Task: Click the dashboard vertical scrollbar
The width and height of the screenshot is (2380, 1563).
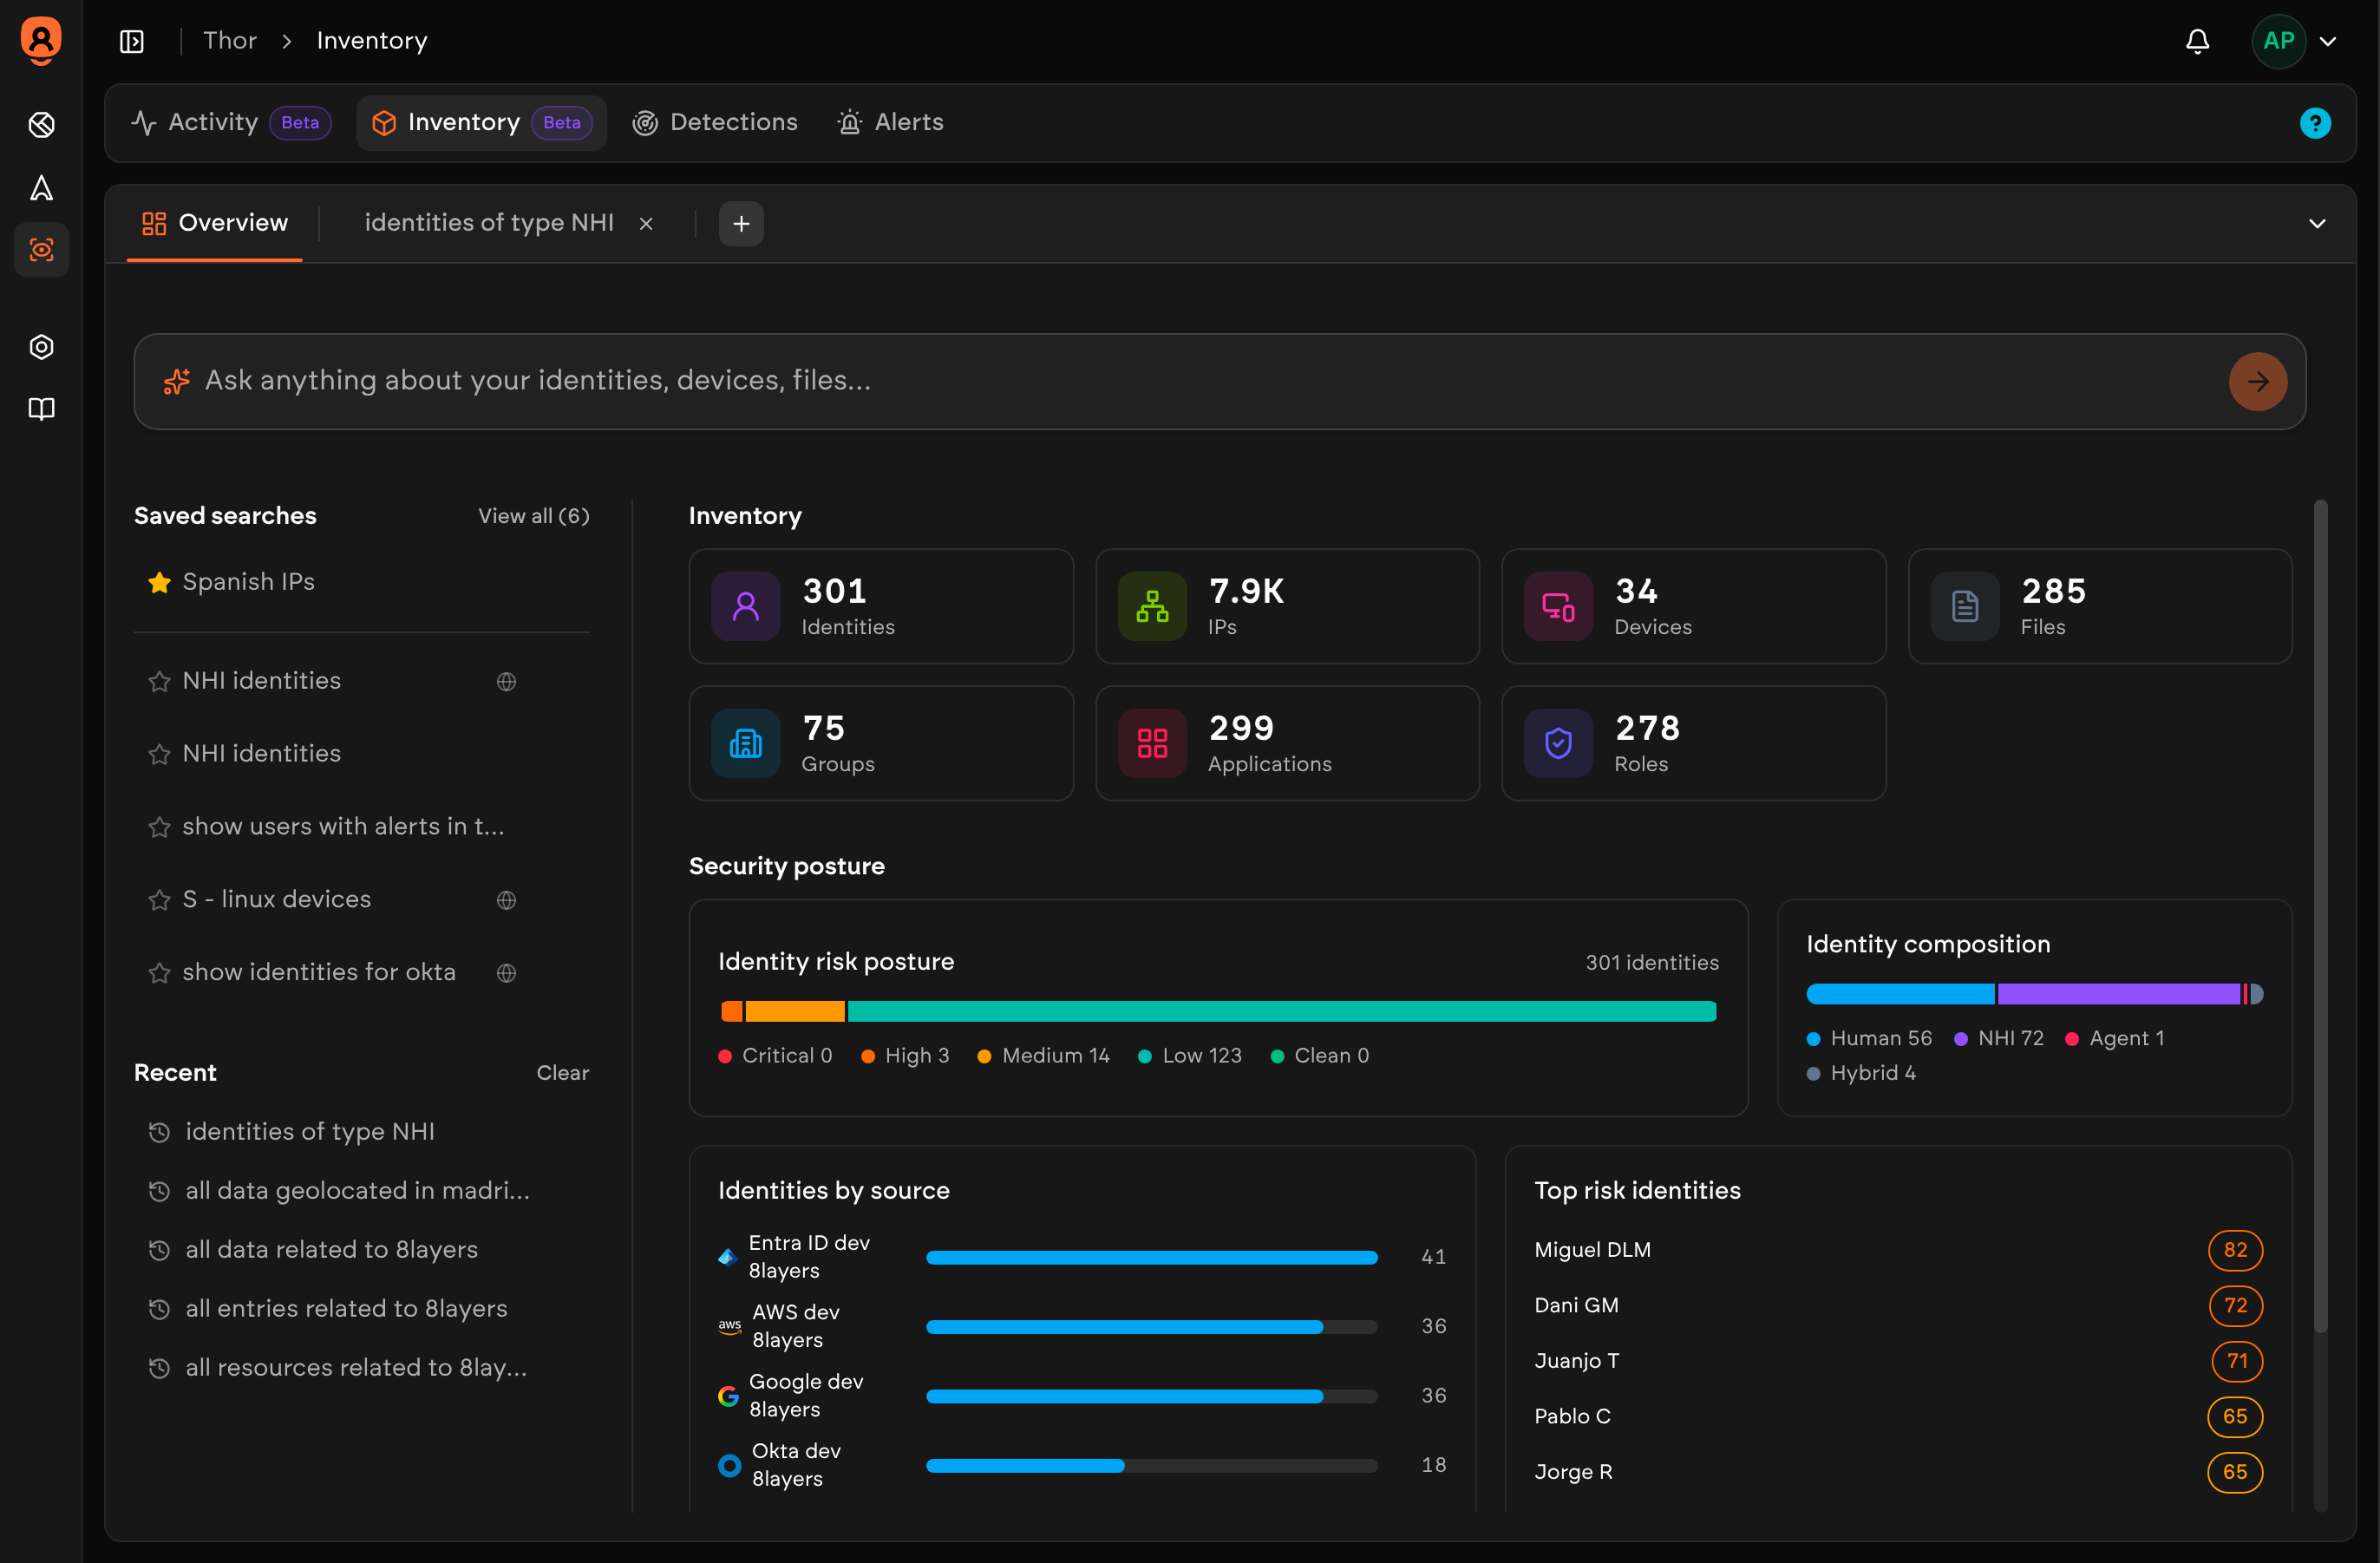Action: point(2320,916)
